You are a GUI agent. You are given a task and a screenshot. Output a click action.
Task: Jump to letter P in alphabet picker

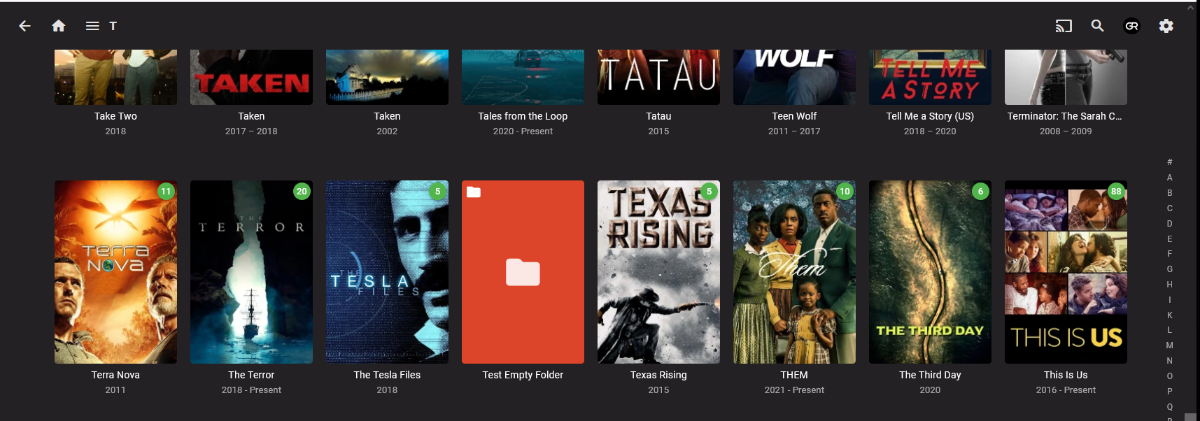point(1170,391)
